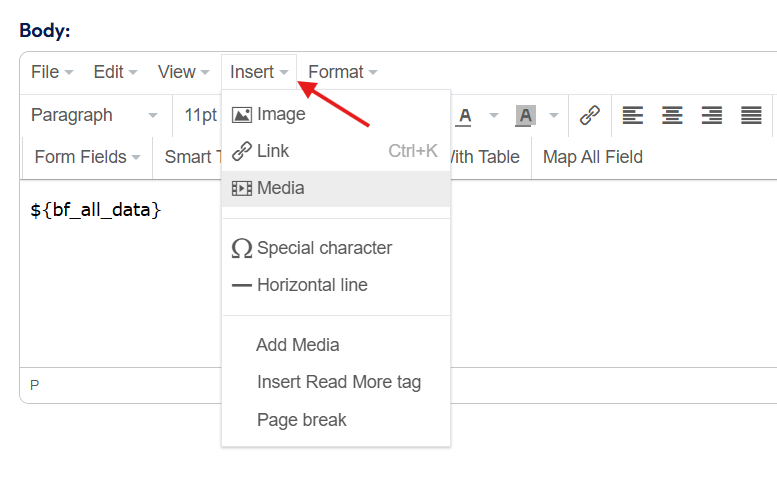
Task: Justify the paragraph text
Action: point(751,115)
